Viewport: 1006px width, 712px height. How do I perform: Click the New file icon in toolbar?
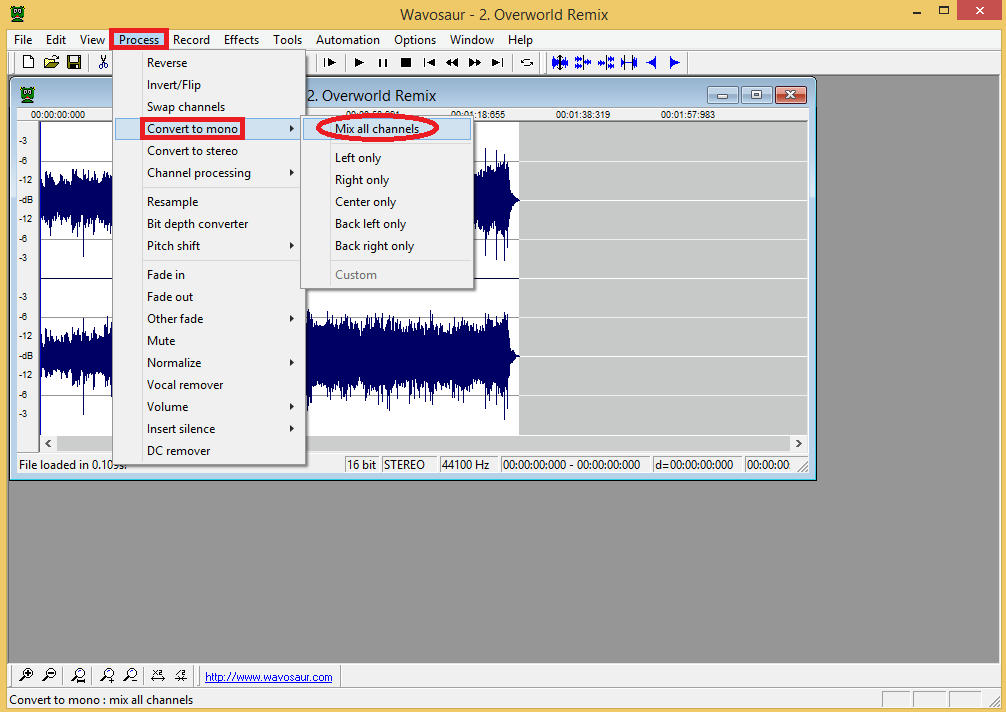(x=29, y=63)
